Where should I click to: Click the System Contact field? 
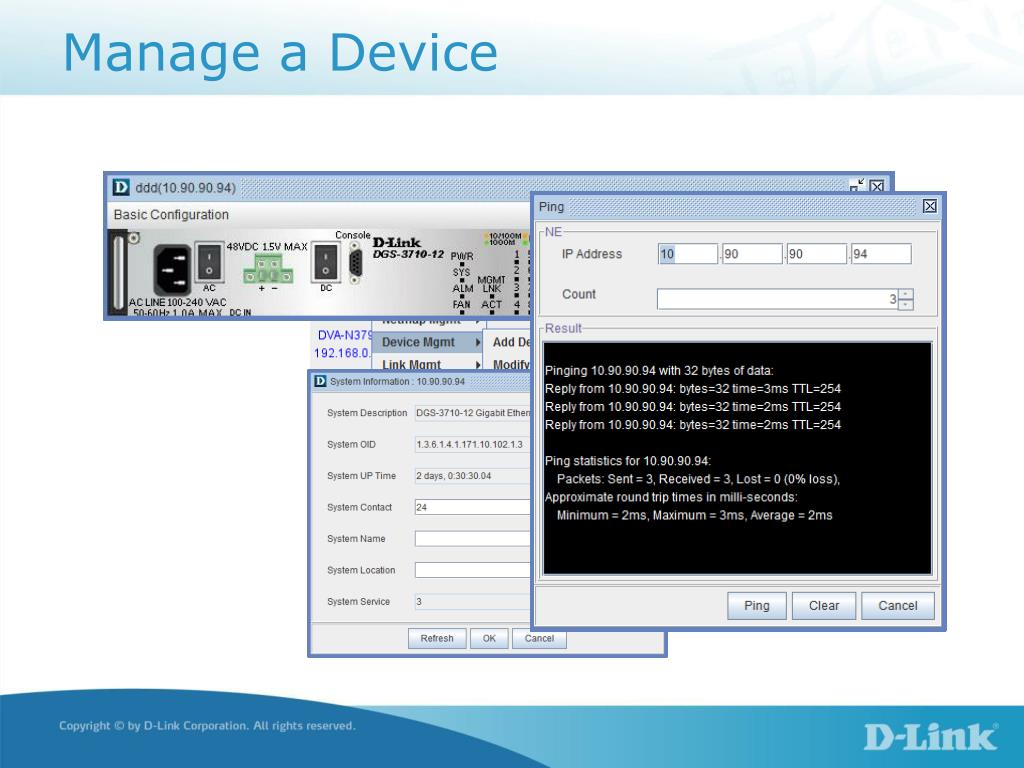(x=473, y=507)
